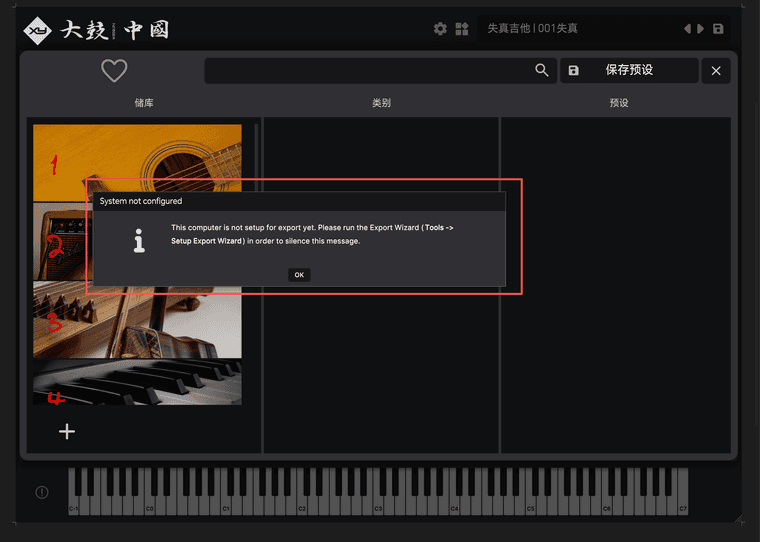Click the 预设 column header
760x542 pixels.
[x=618, y=103]
